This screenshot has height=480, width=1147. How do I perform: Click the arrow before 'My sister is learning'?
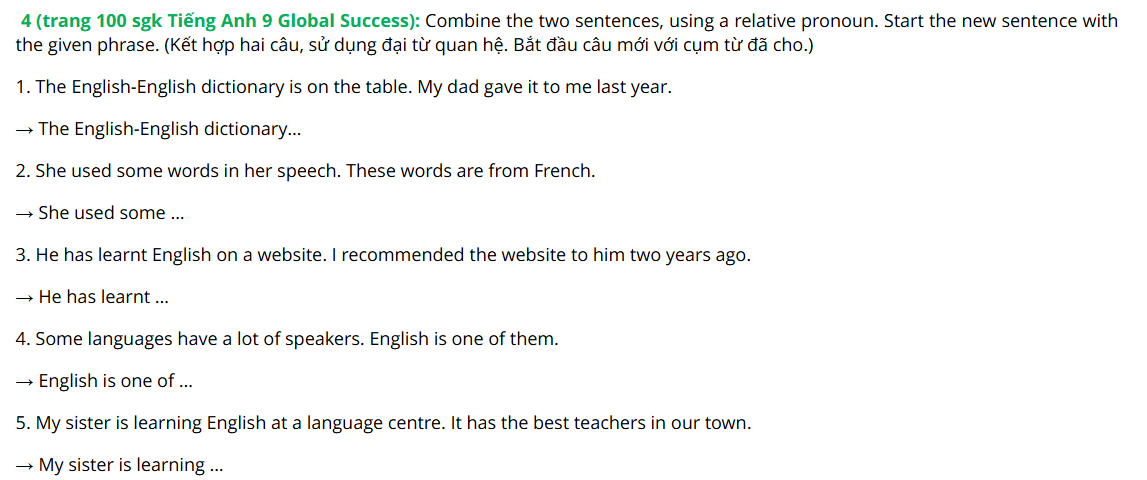click(25, 466)
